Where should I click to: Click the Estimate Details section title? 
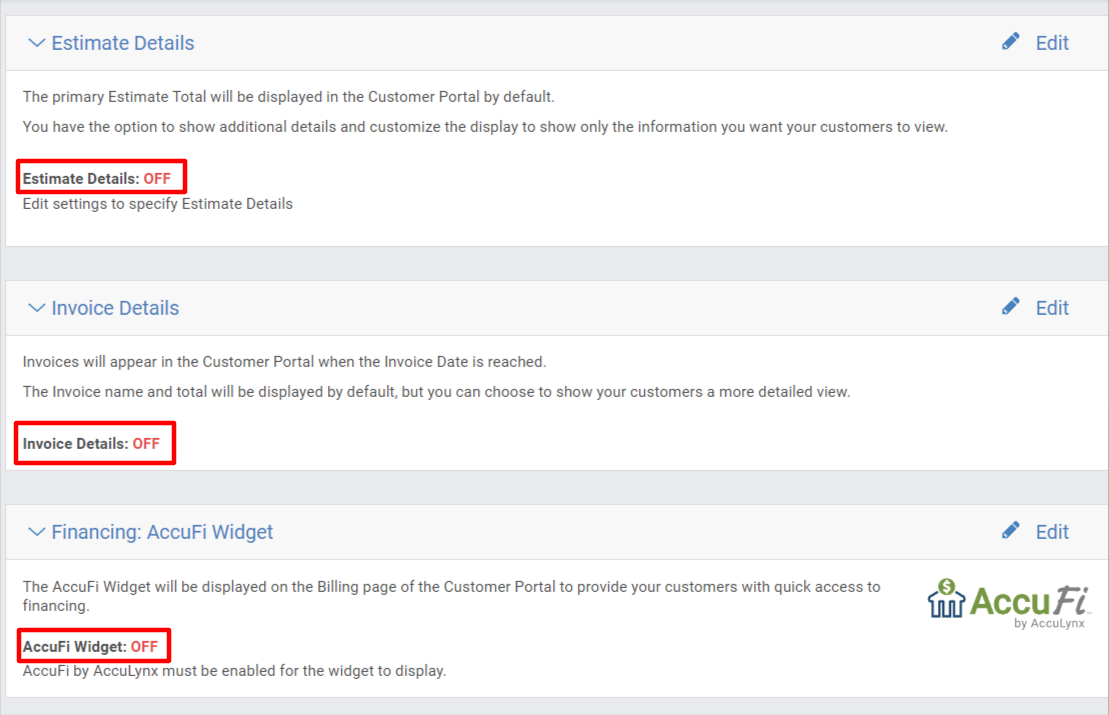122,43
